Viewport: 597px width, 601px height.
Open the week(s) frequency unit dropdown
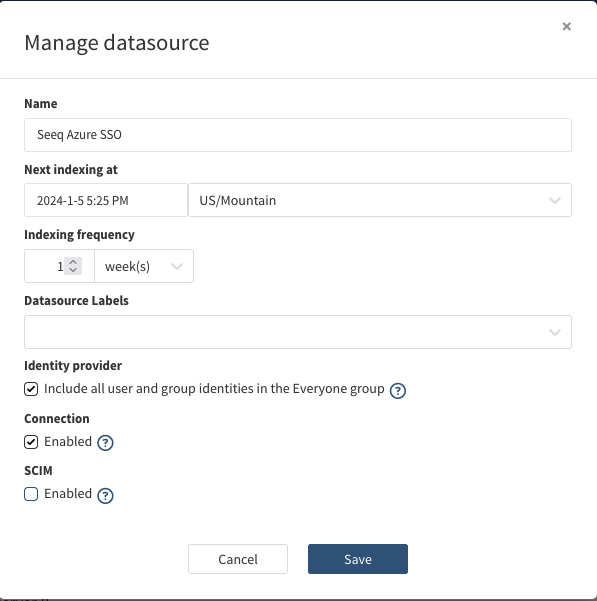point(144,266)
